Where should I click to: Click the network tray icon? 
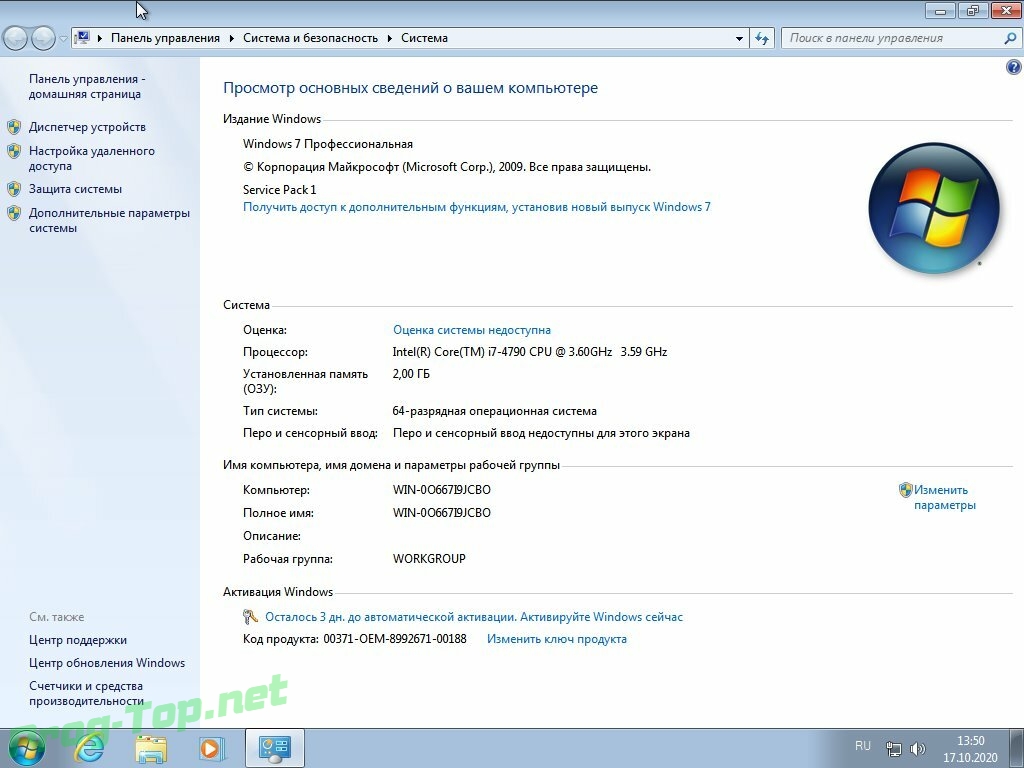pyautogui.click(x=893, y=748)
